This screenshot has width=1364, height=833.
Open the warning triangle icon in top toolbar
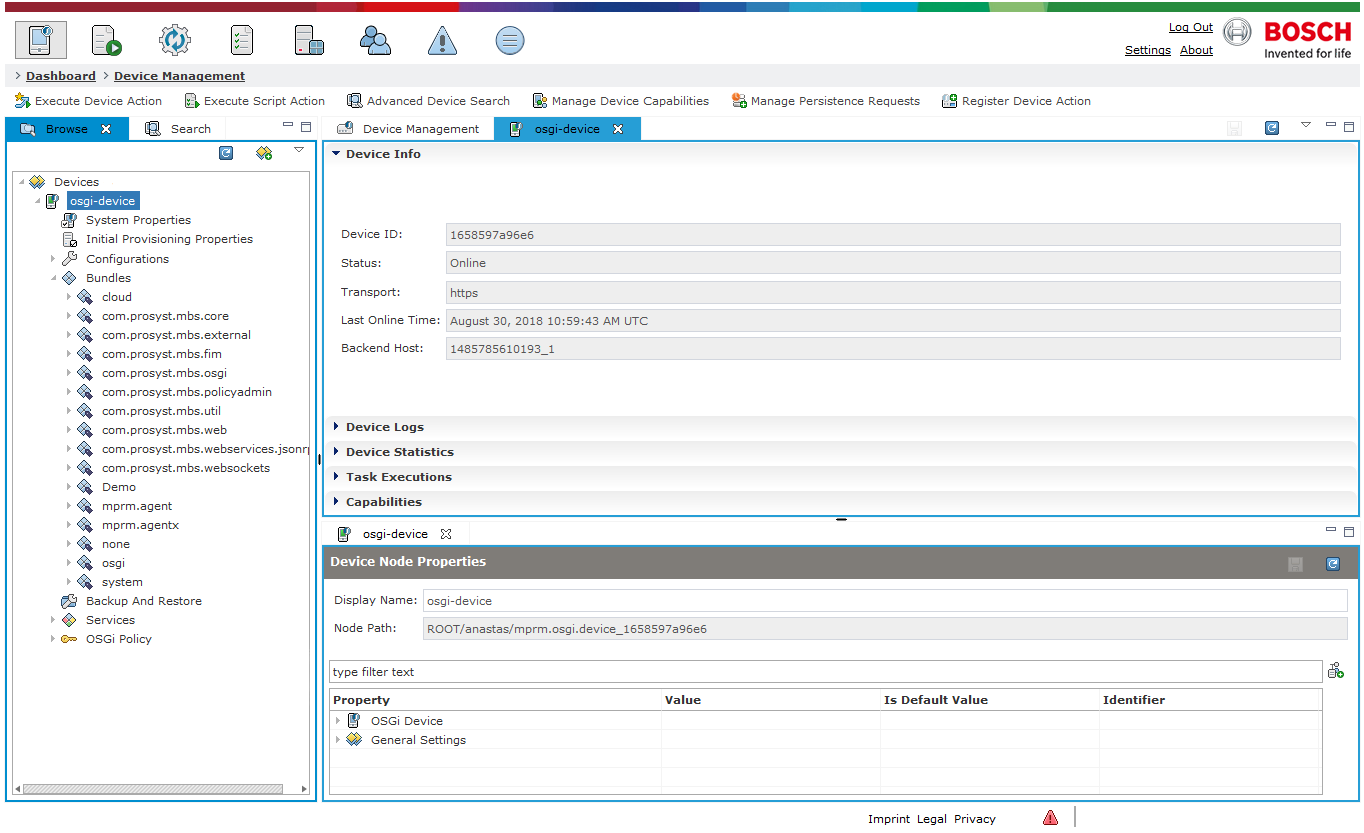[442, 40]
